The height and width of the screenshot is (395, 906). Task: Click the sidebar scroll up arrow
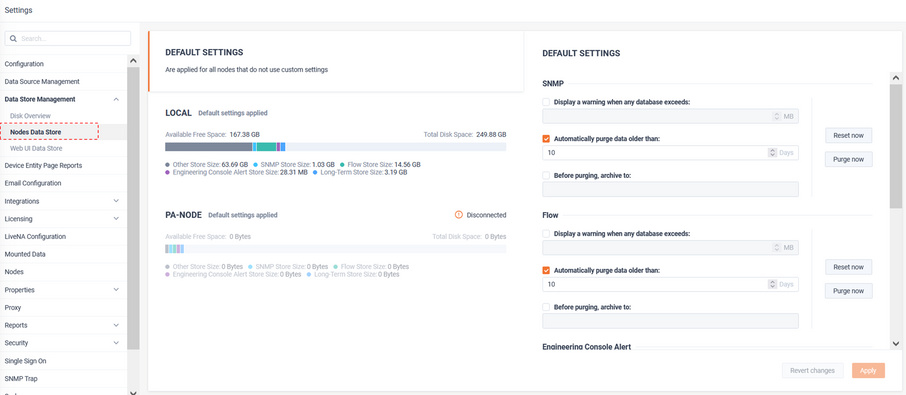click(x=133, y=61)
